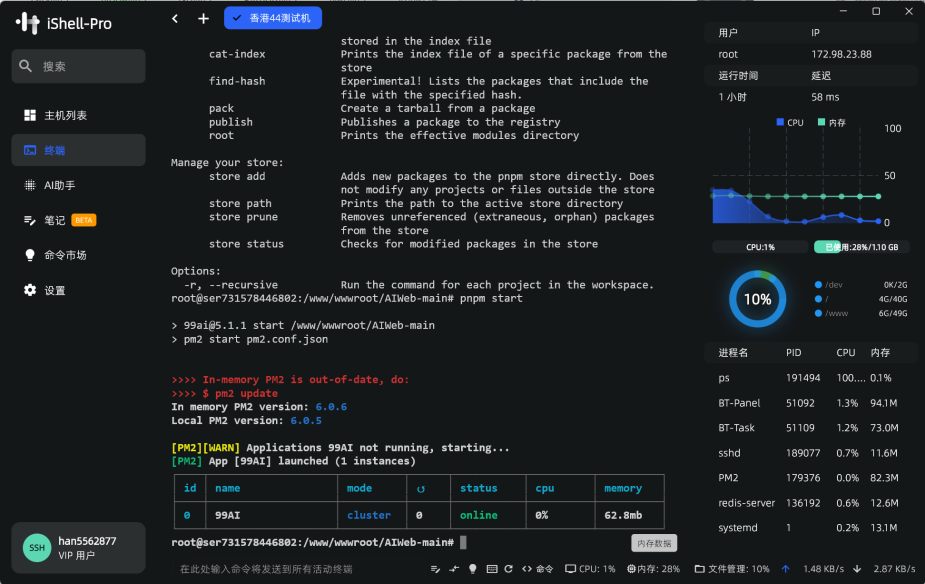The height and width of the screenshot is (584, 925).
Task: Select the redis-server process row
Action: pos(809,503)
